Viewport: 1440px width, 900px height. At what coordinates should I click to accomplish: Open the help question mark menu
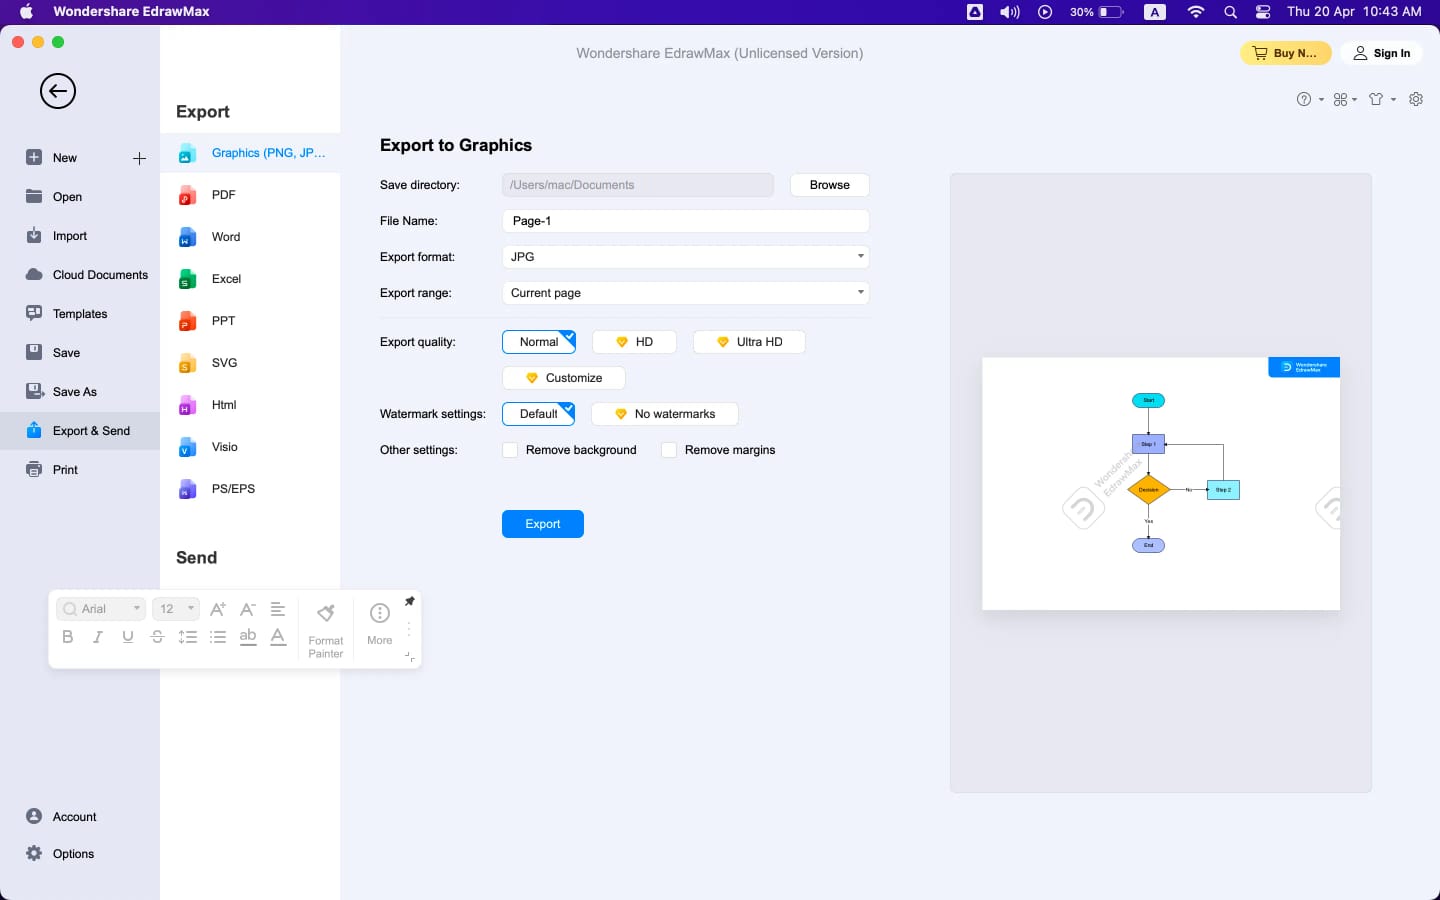(x=1309, y=99)
